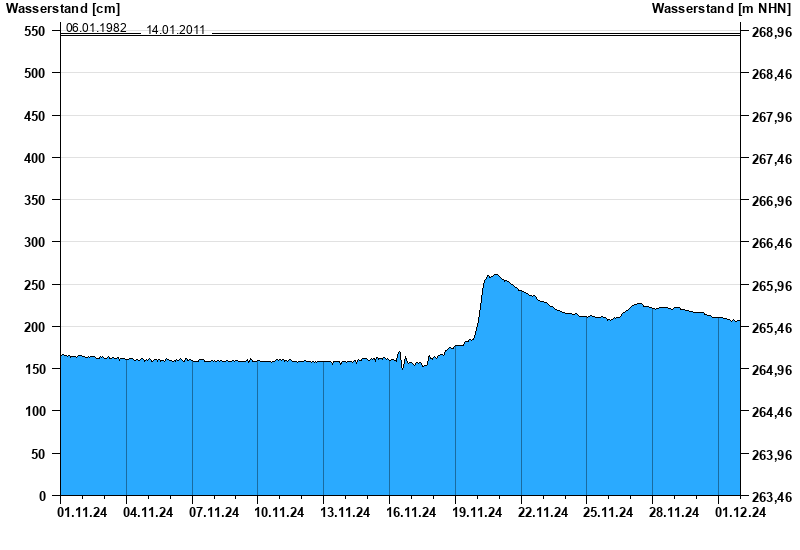Select the 22.11.24 date label
This screenshot has height=550, width=800.
click(x=543, y=513)
